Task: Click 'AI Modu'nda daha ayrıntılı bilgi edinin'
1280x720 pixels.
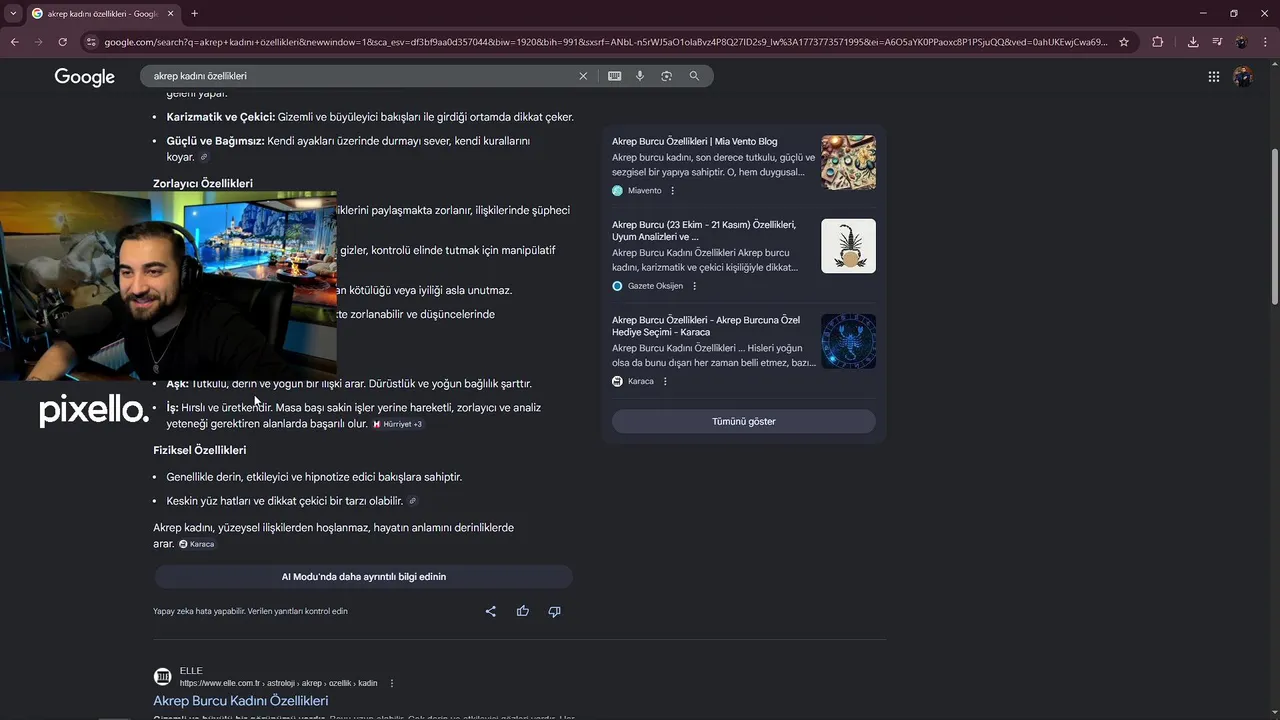Action: click(364, 576)
